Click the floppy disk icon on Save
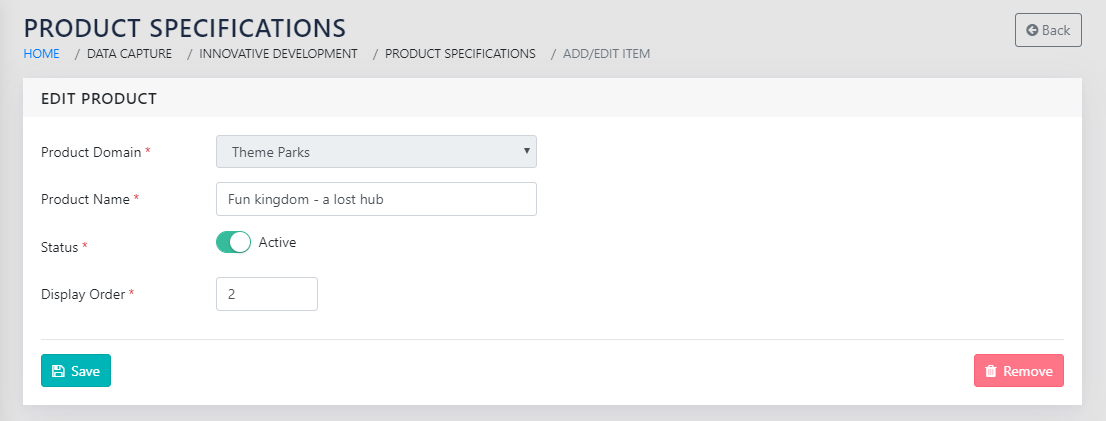Screen dimensions: 1106x421 [58, 371]
